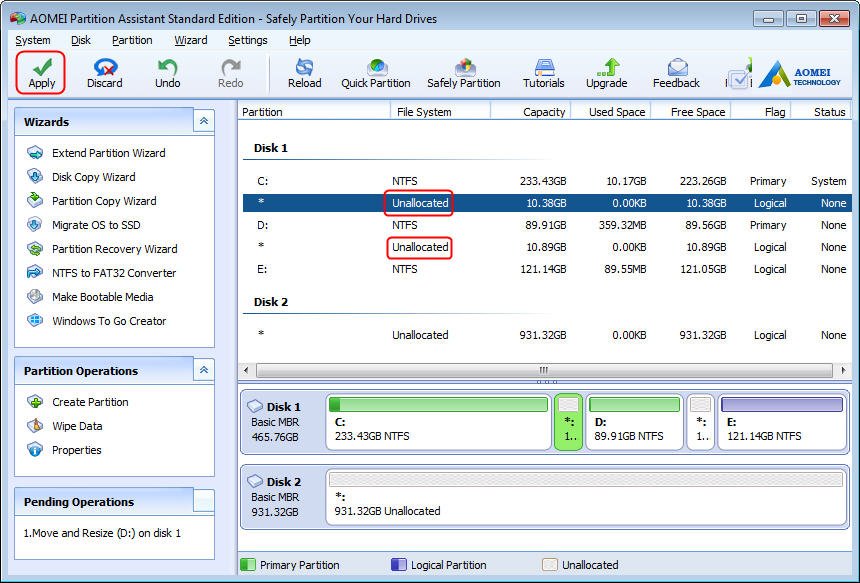Select the D: partition row
860x583 pixels.
547,225
